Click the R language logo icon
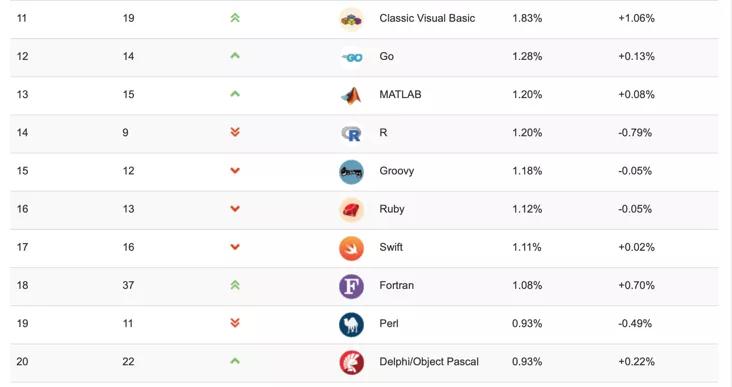Image resolution: width=732 pixels, height=387 pixels. tap(351, 134)
